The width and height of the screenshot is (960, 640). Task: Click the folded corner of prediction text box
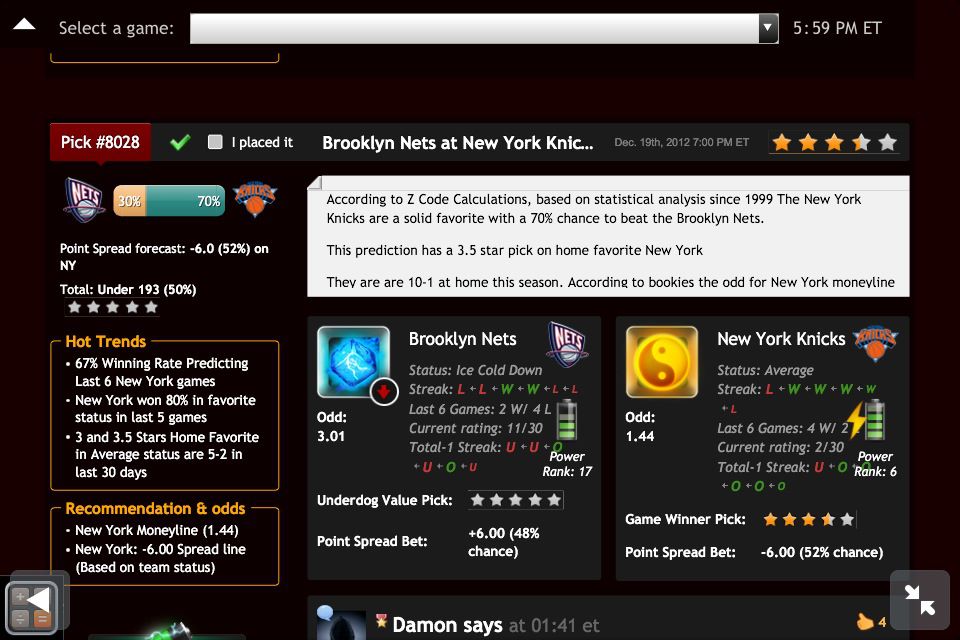tap(315, 183)
